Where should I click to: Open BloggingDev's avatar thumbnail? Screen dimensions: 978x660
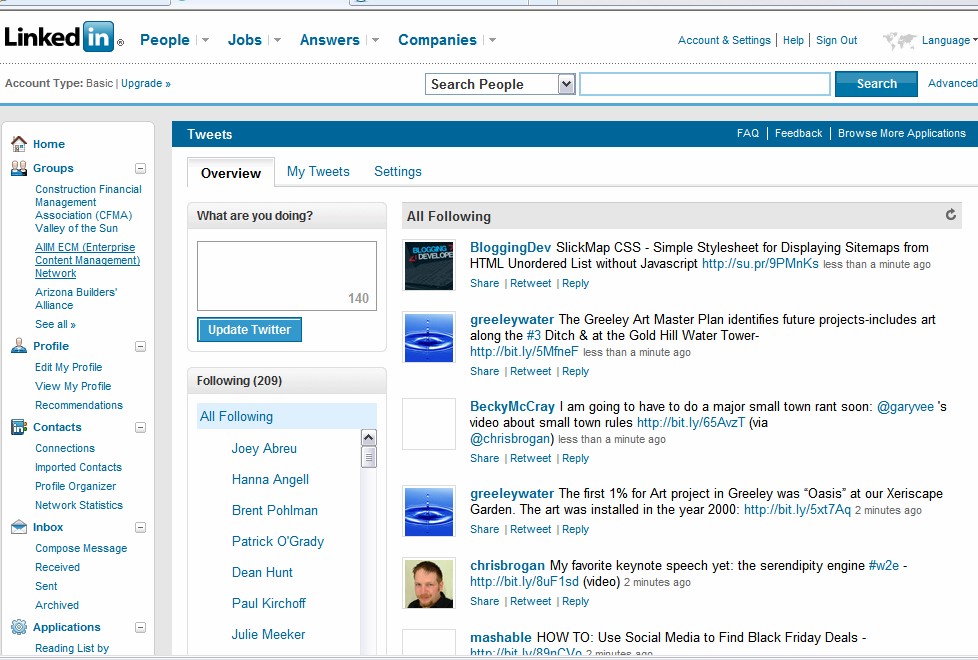(x=428, y=266)
